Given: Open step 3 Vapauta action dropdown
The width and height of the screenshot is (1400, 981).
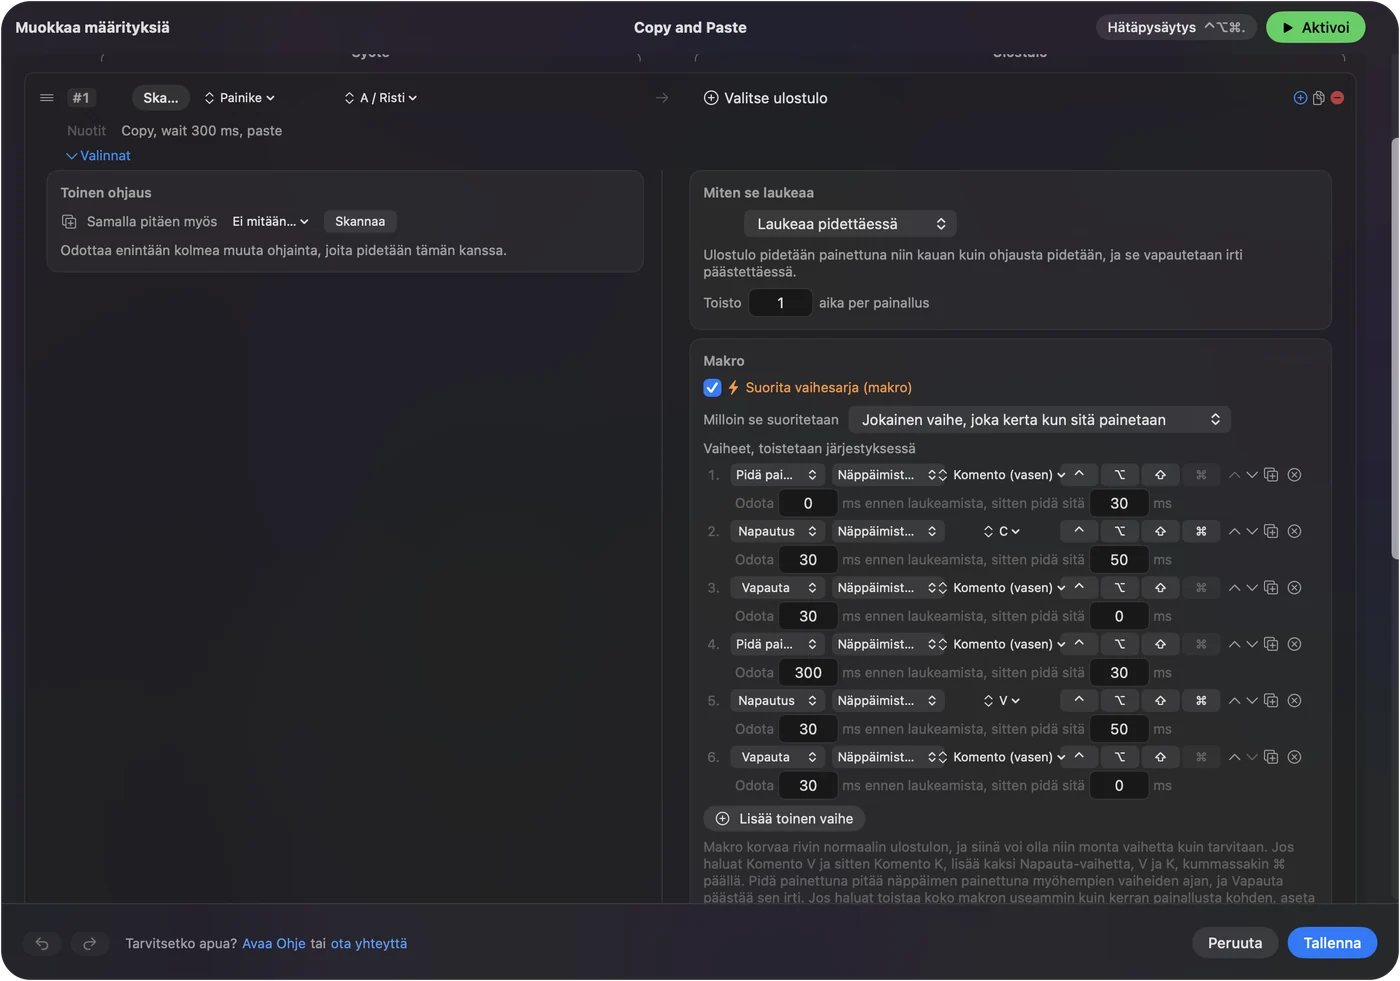Looking at the screenshot, I should [x=776, y=588].
